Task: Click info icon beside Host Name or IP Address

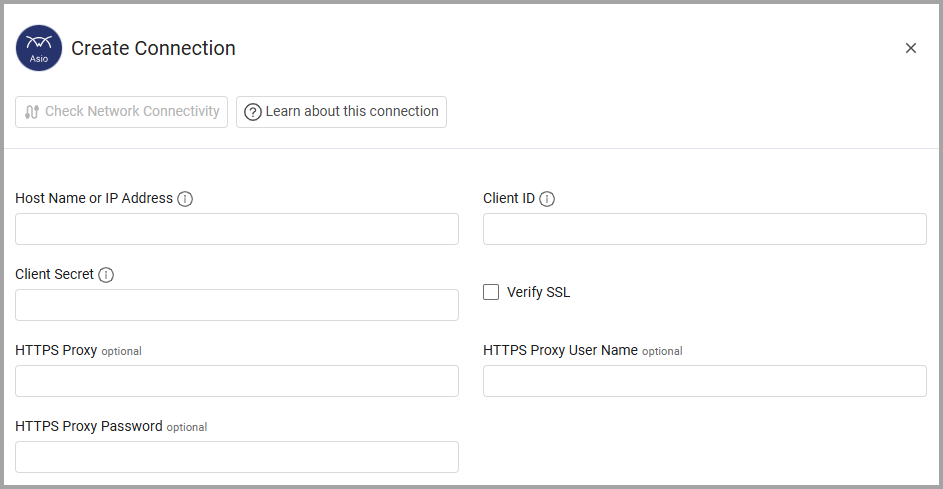Action: pos(185,199)
